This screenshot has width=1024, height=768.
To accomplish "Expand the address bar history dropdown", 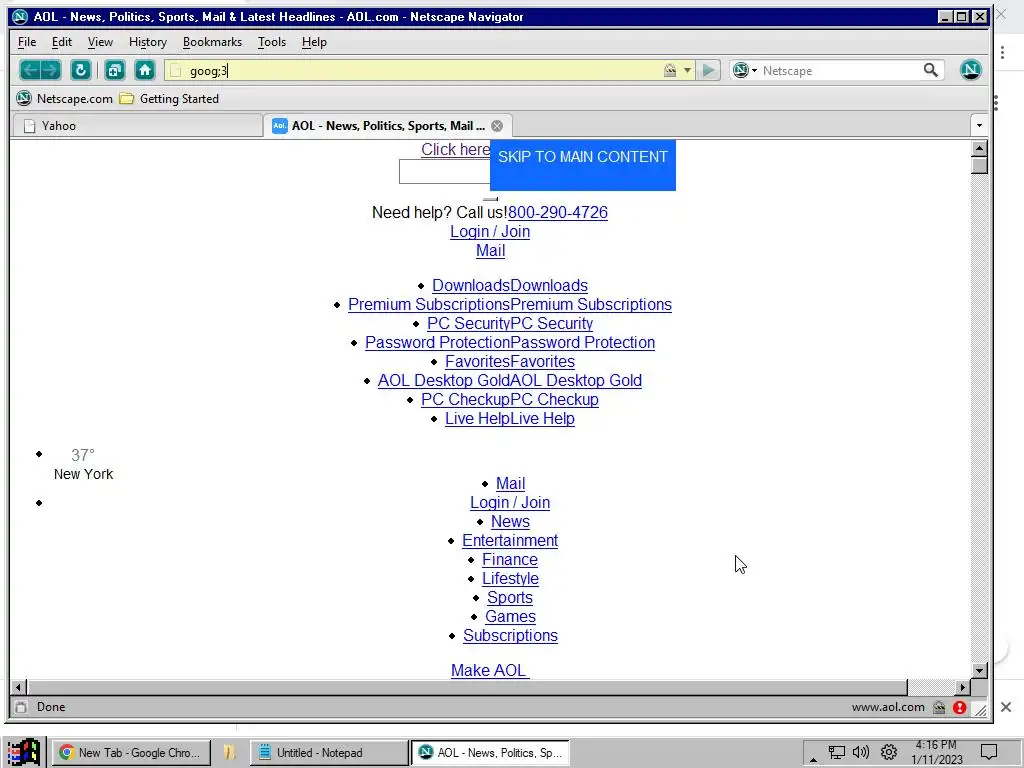I will (687, 70).
